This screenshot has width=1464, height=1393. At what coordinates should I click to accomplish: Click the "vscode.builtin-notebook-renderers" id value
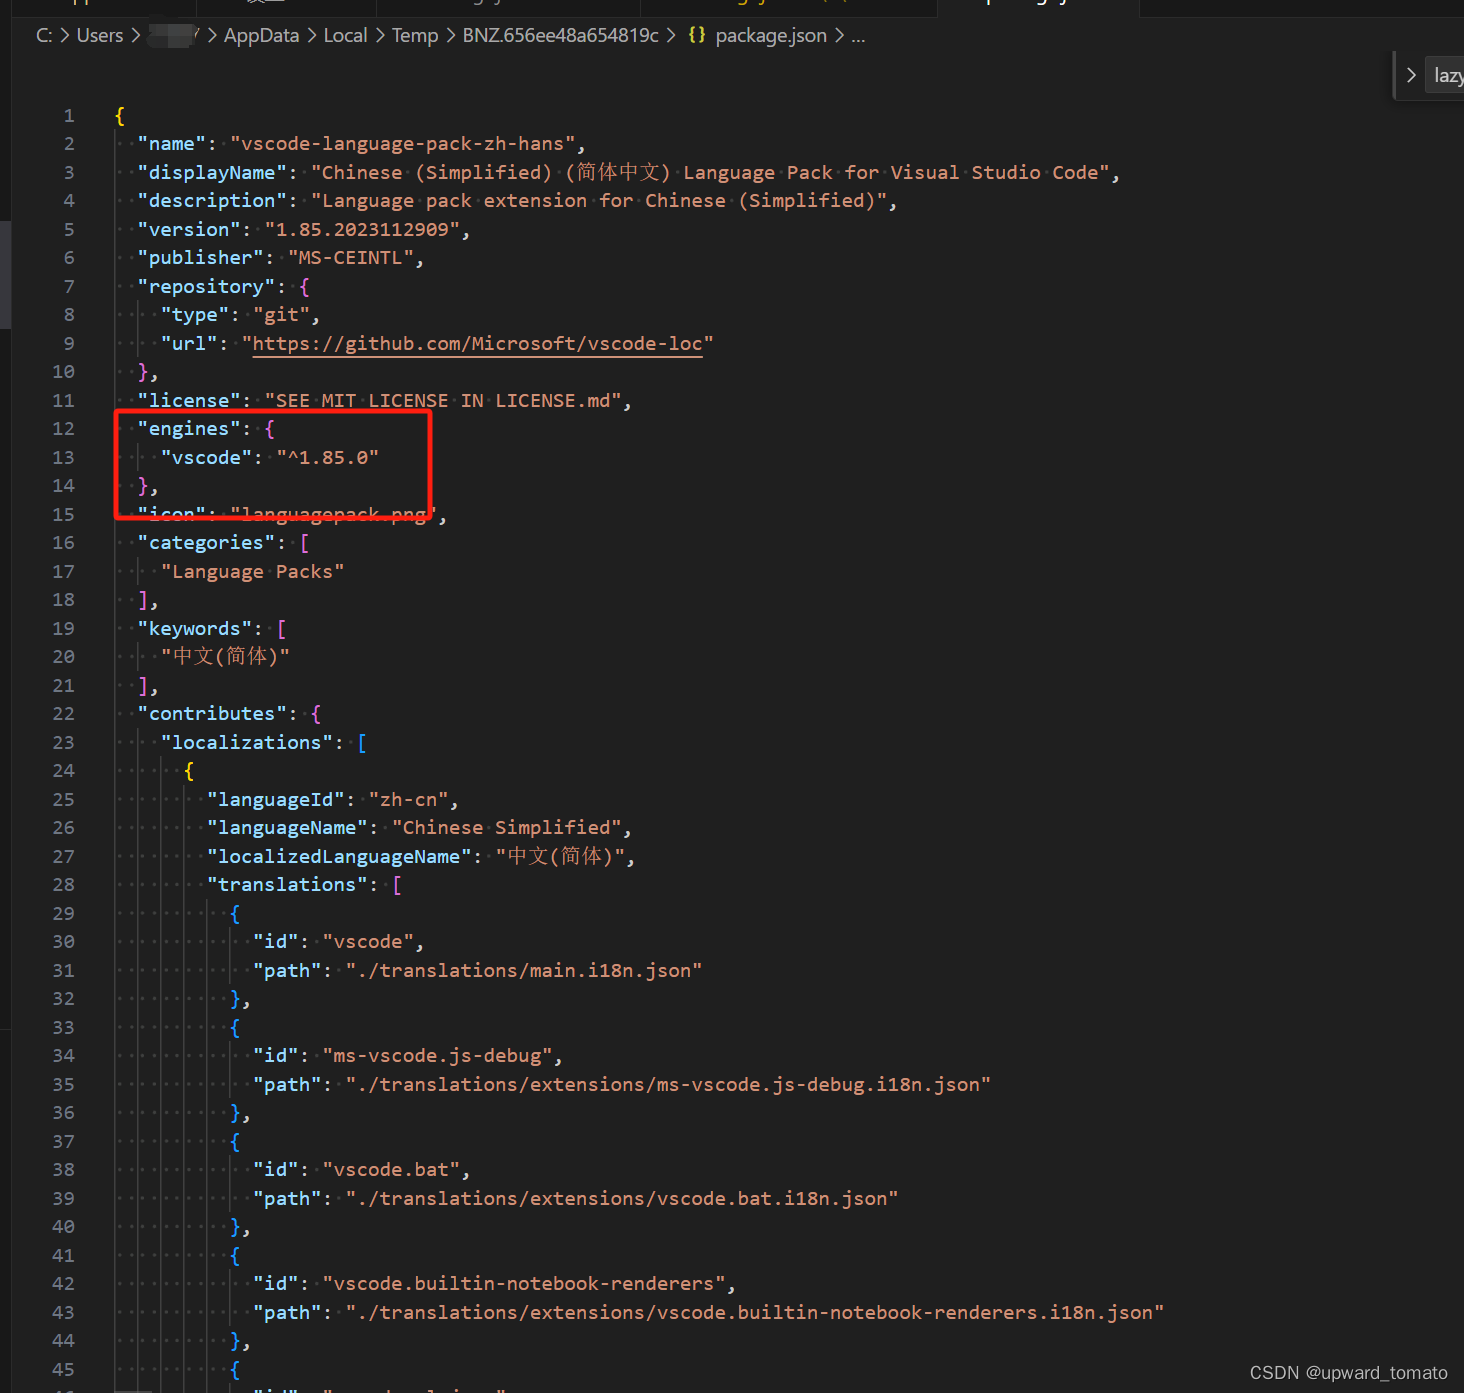(524, 1283)
